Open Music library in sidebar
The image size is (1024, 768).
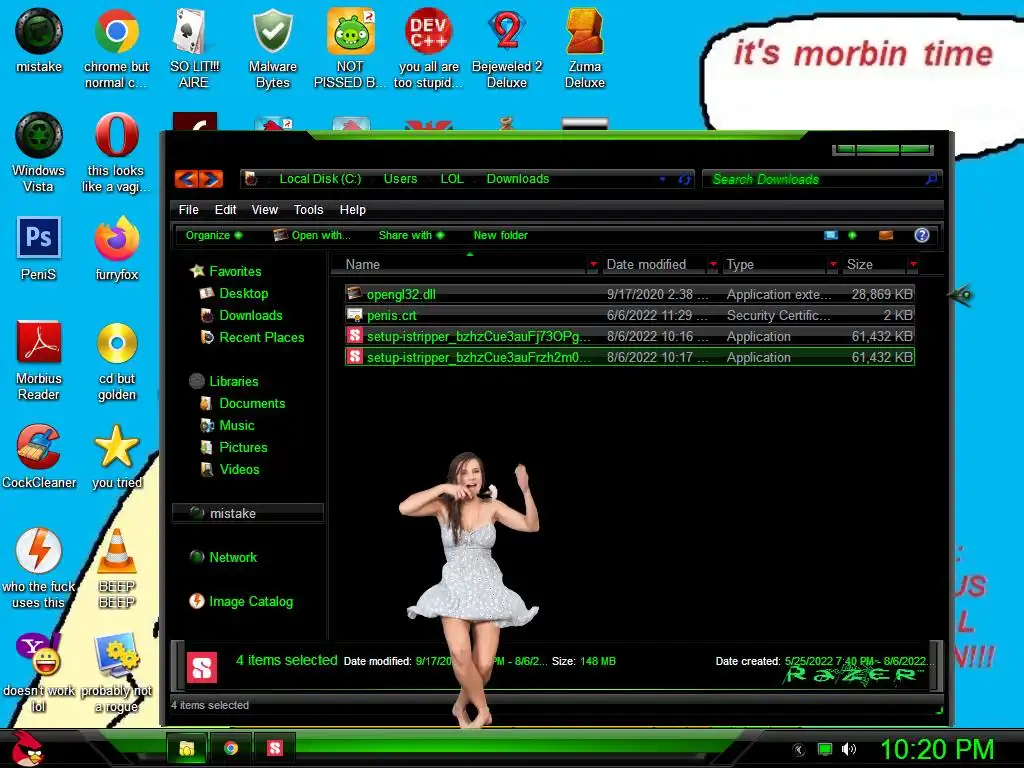click(227, 426)
